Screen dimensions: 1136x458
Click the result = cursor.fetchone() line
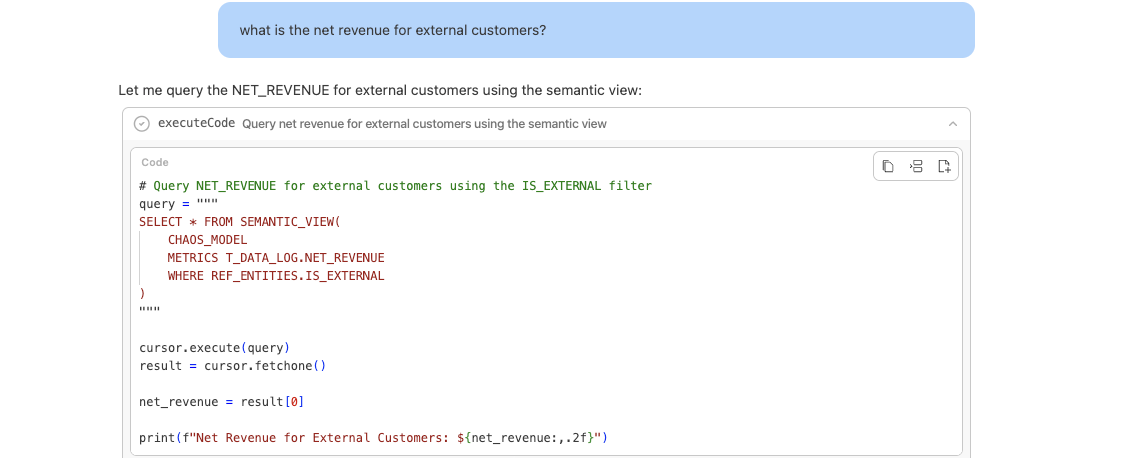pyautogui.click(x=233, y=366)
